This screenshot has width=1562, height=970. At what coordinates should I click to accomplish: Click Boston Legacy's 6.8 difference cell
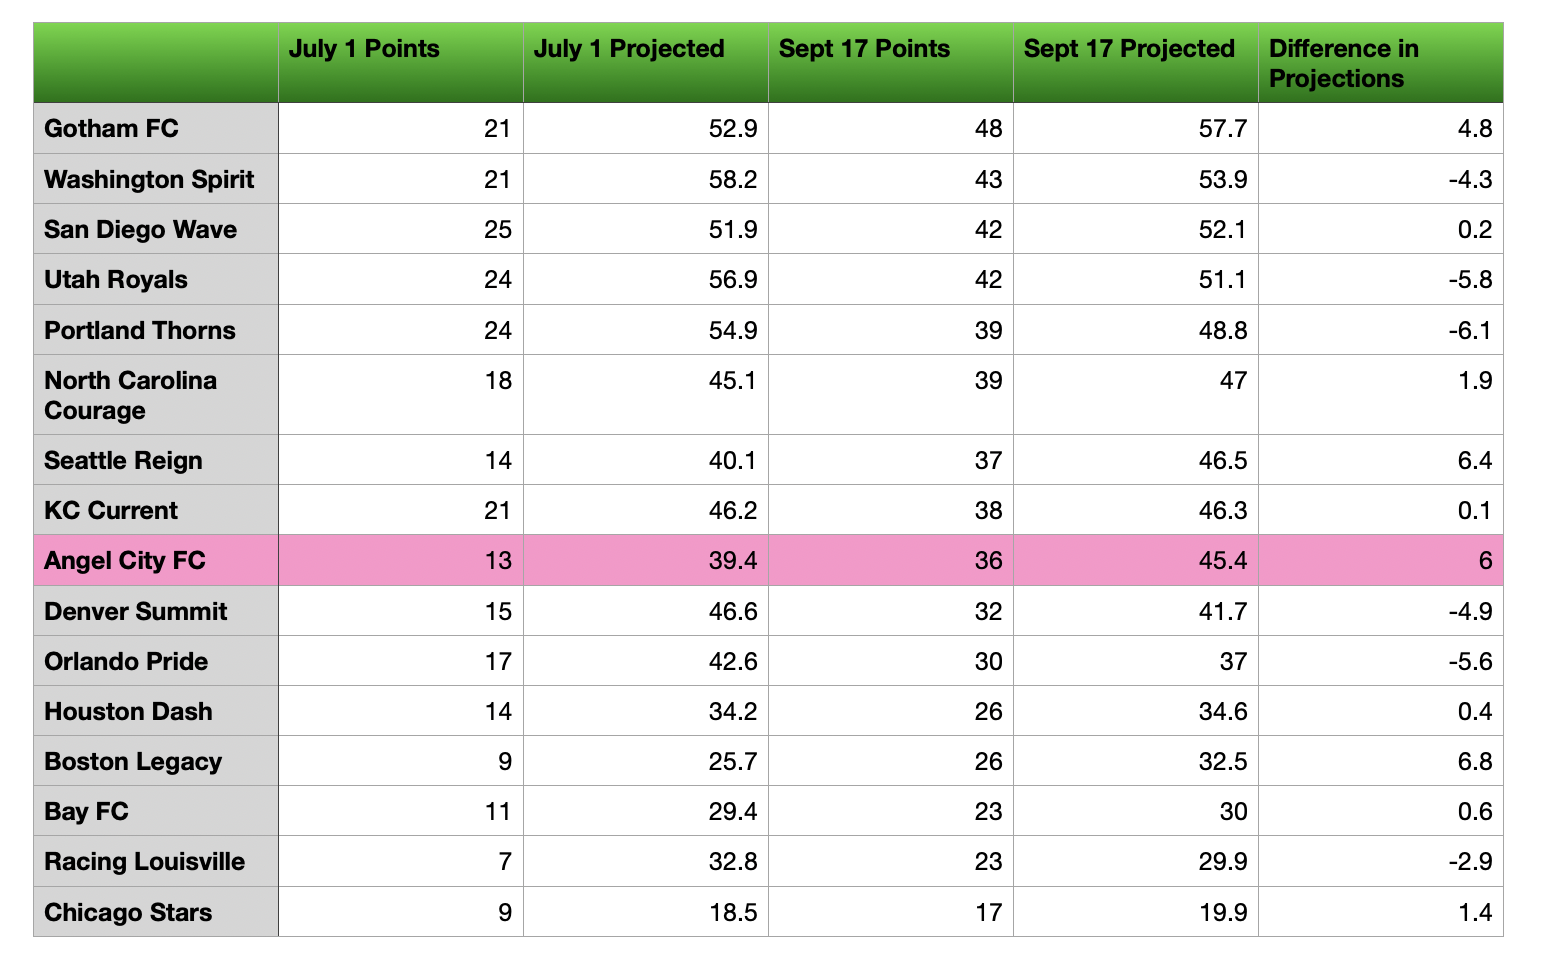pos(1381,761)
